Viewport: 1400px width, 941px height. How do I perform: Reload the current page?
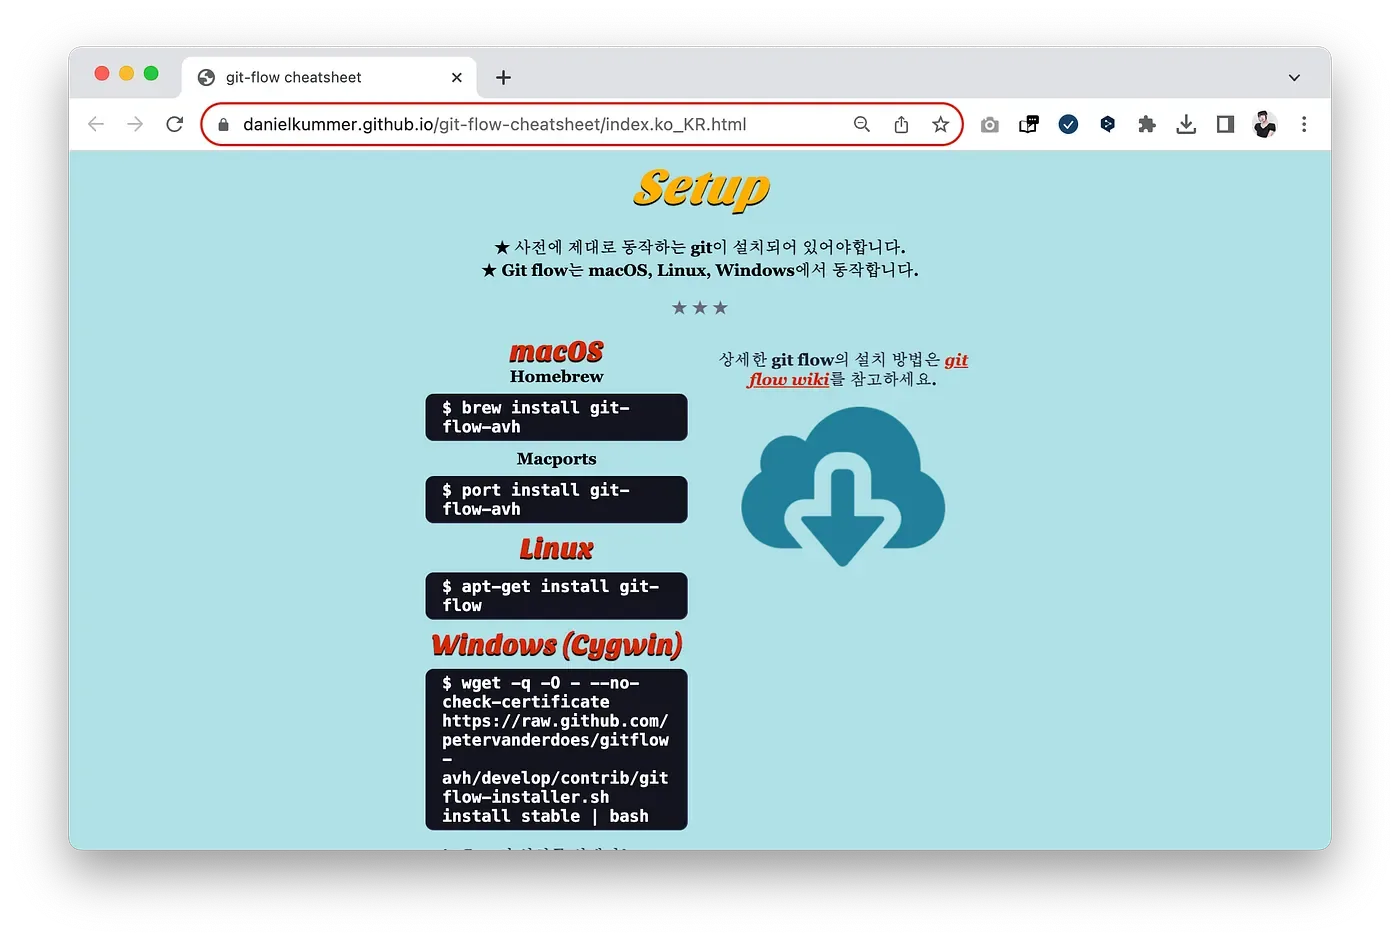pyautogui.click(x=175, y=124)
